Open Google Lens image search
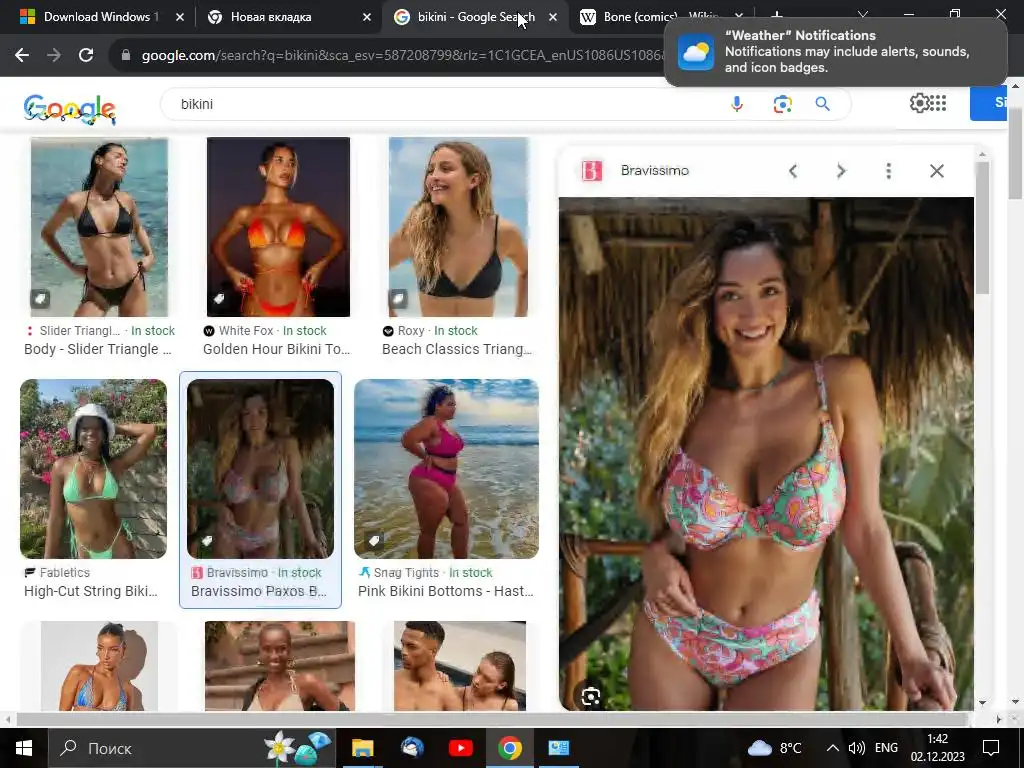1024x768 pixels. (782, 104)
